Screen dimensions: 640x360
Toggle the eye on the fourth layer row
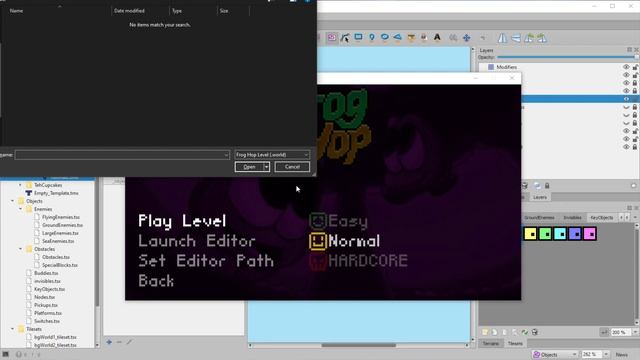click(626, 91)
